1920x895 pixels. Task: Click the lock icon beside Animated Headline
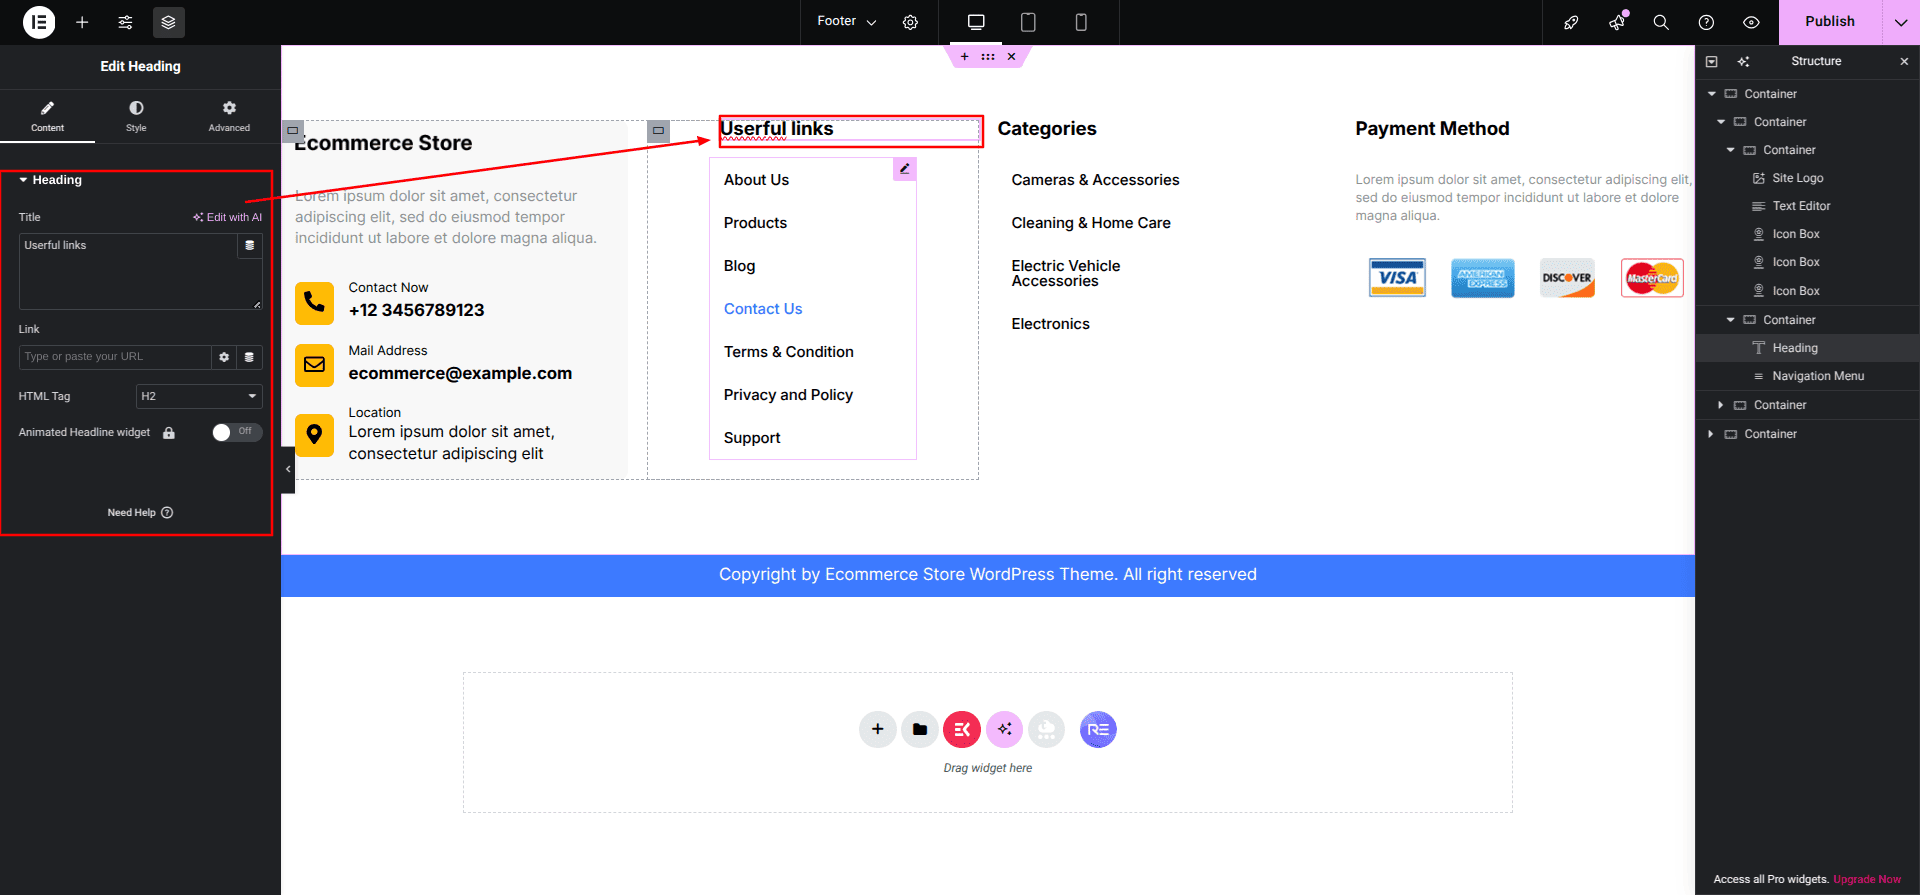tap(169, 433)
